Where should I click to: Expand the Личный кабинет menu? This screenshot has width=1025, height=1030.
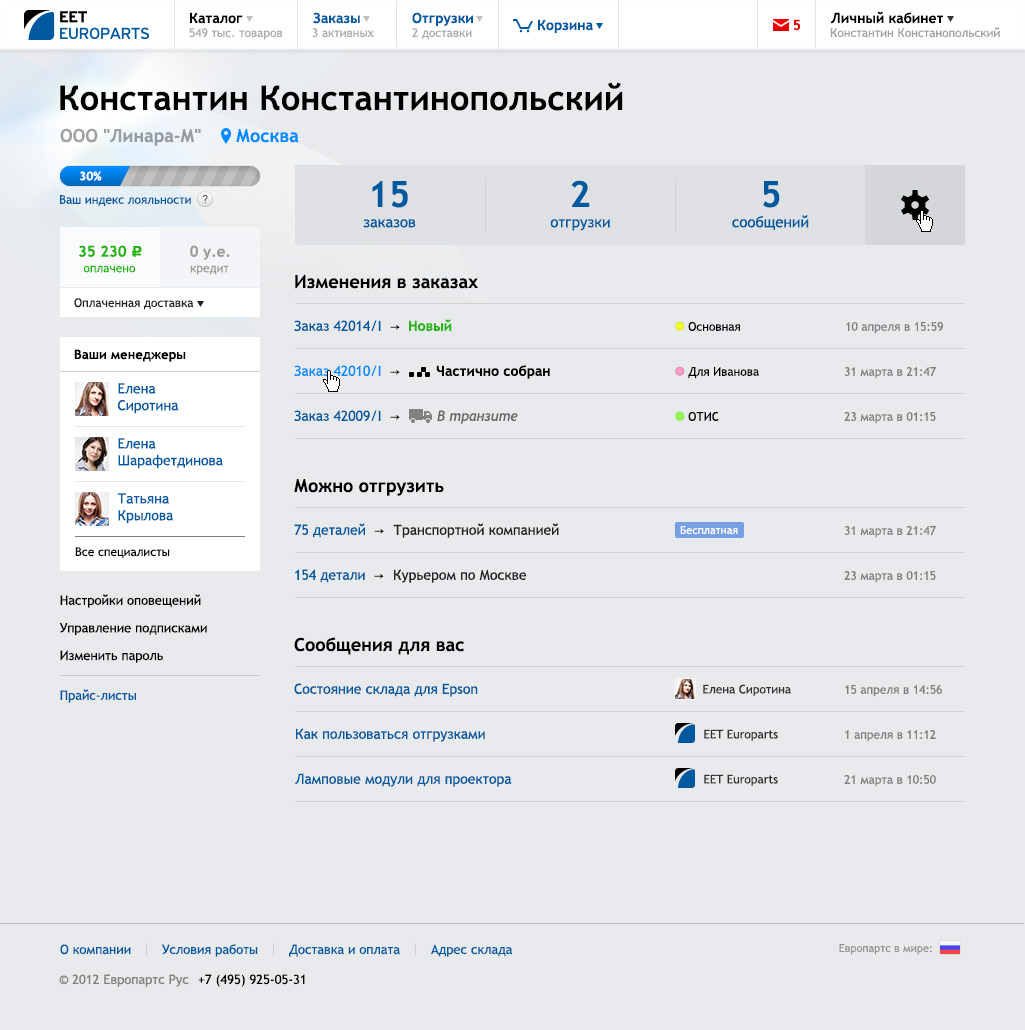(x=892, y=18)
